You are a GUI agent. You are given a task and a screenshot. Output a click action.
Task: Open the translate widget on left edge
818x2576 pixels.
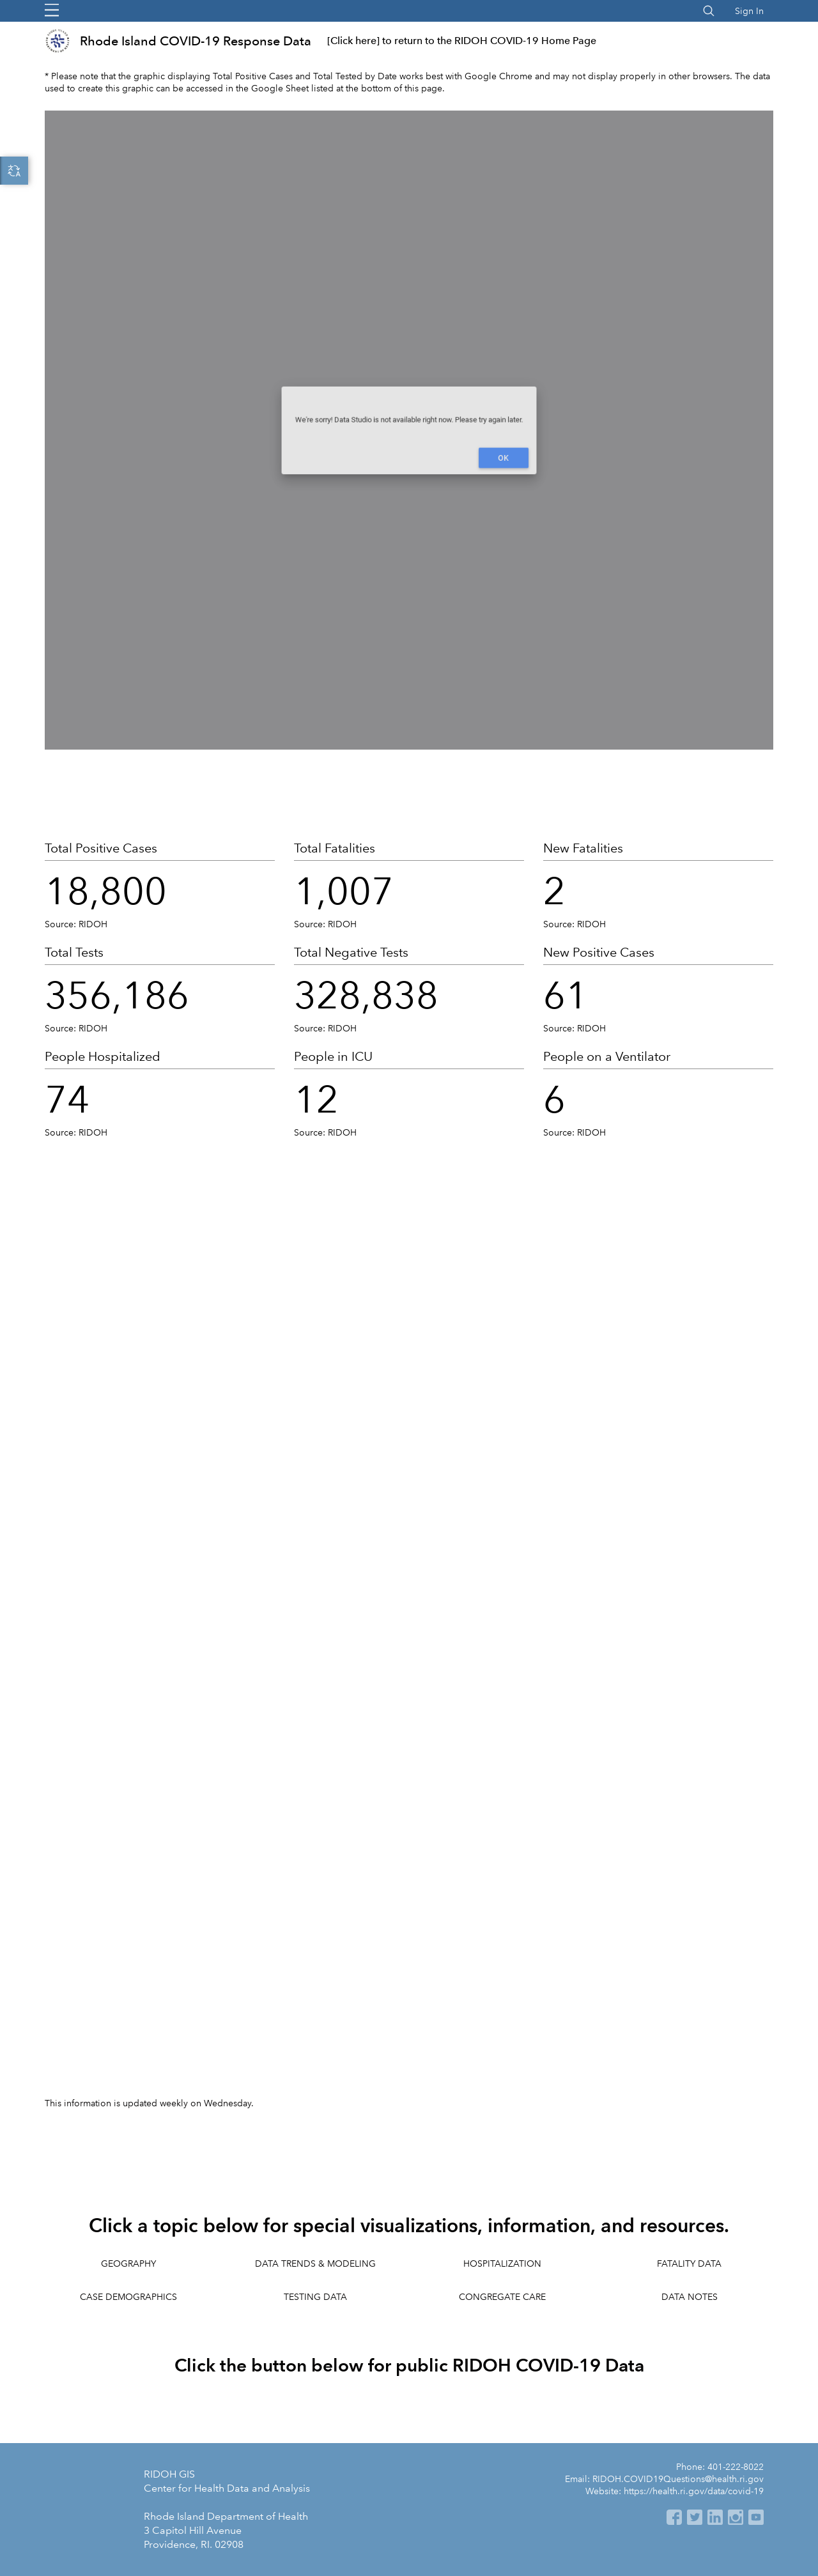(14, 171)
